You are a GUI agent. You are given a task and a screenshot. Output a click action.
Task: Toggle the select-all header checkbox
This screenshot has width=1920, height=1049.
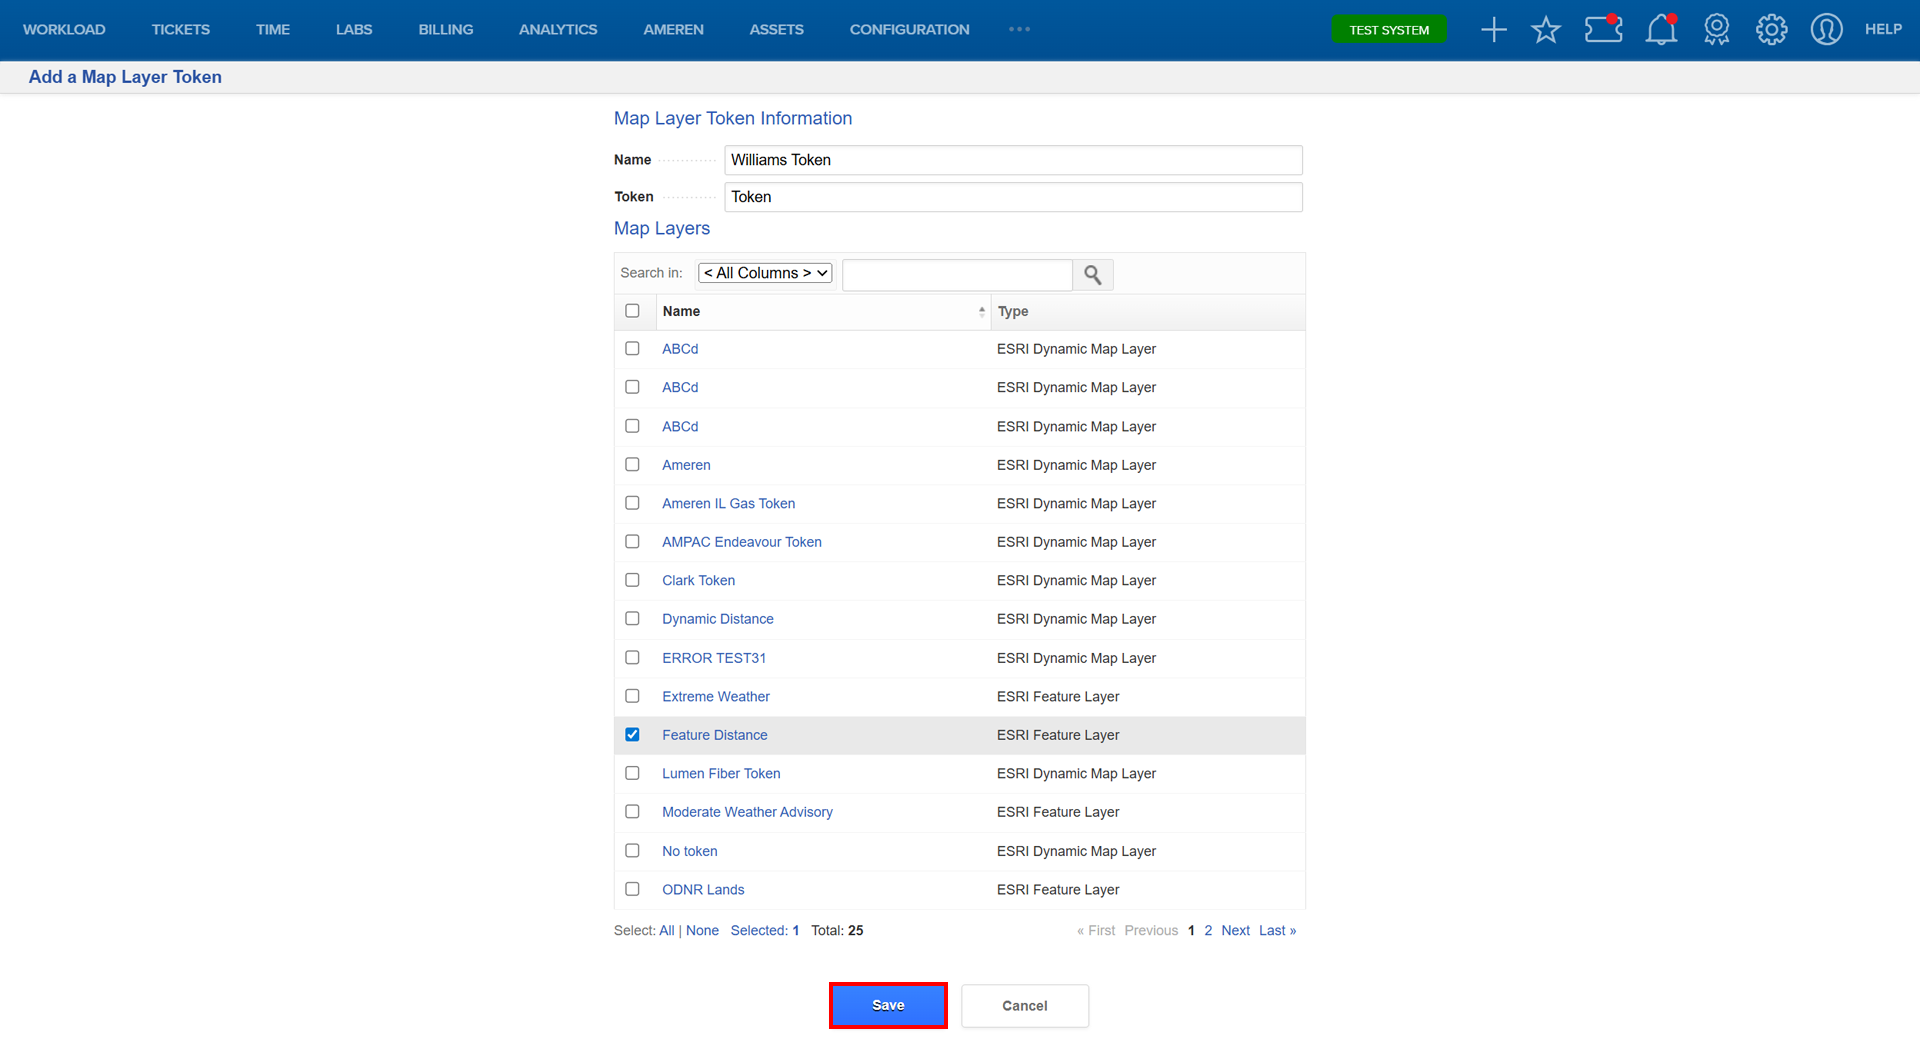pos(632,311)
